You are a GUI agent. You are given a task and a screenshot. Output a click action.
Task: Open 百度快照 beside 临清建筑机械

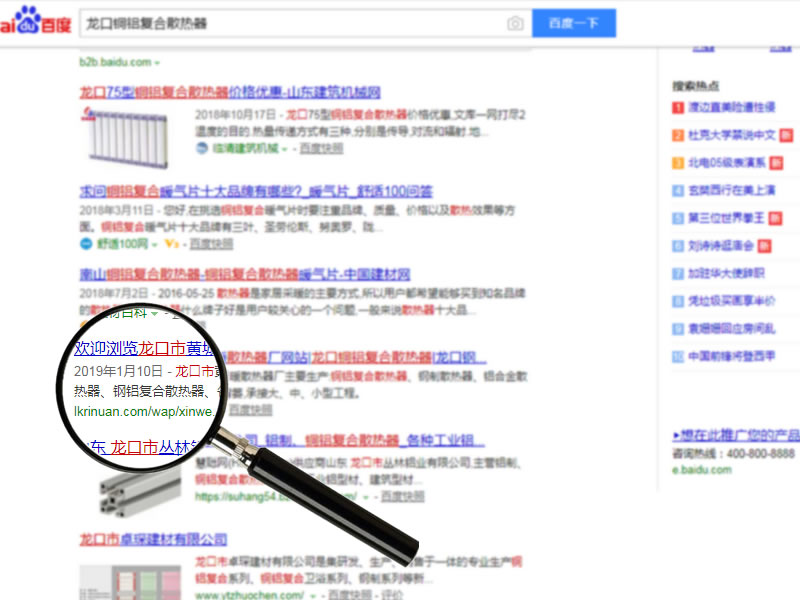[x=321, y=148]
